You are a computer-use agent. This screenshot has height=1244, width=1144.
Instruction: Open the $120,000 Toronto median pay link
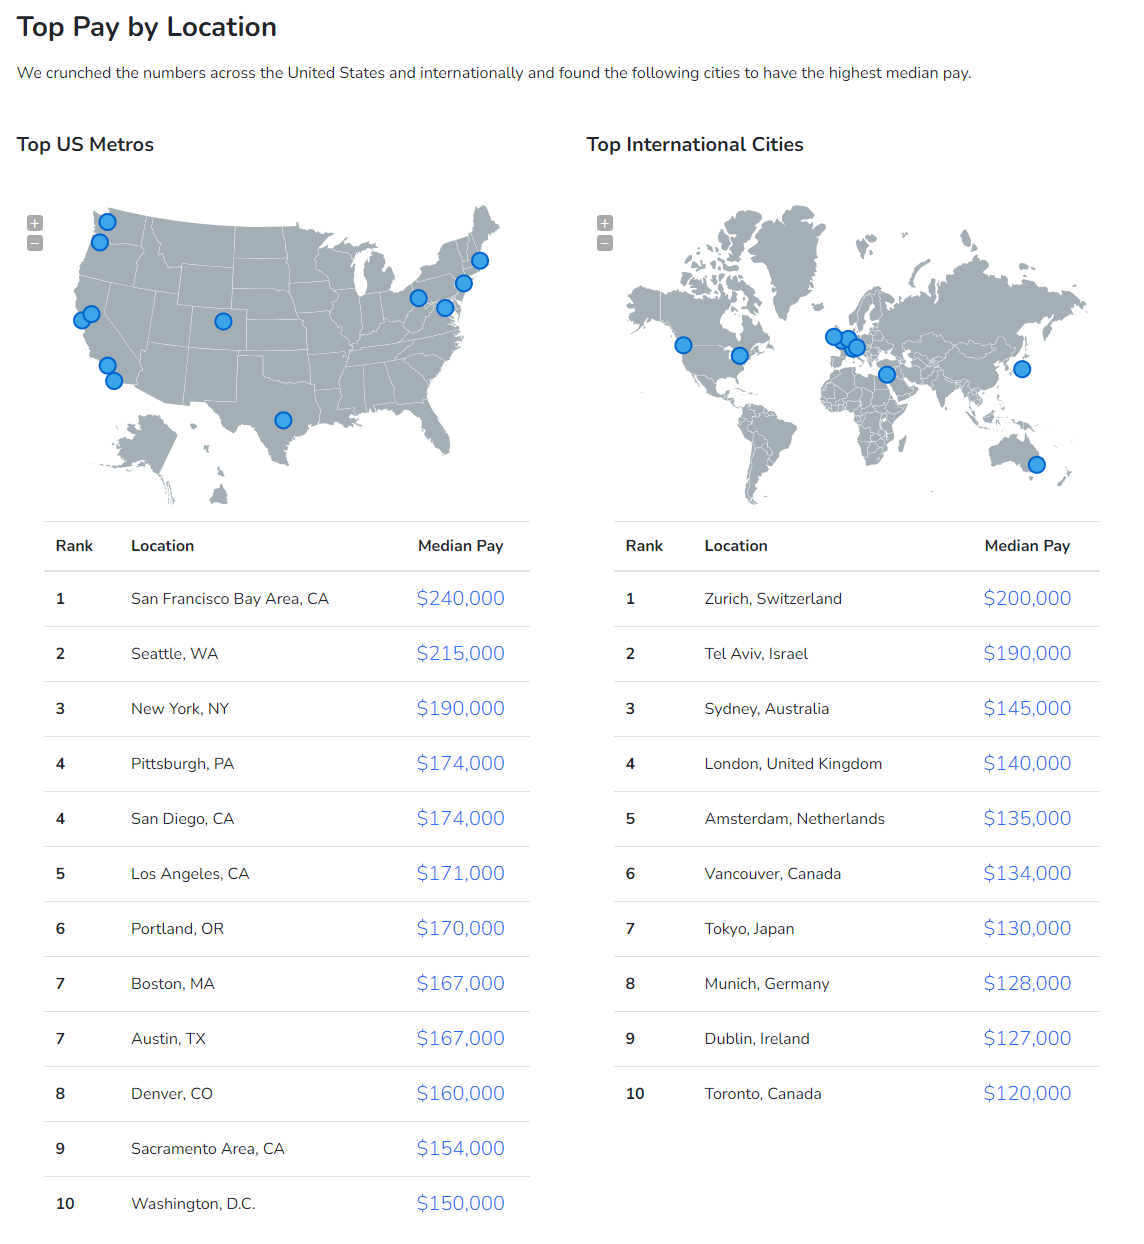click(1028, 1093)
